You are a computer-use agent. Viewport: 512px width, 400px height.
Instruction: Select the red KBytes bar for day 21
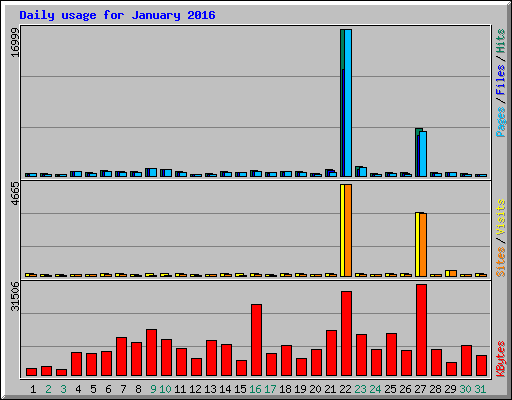click(331, 353)
